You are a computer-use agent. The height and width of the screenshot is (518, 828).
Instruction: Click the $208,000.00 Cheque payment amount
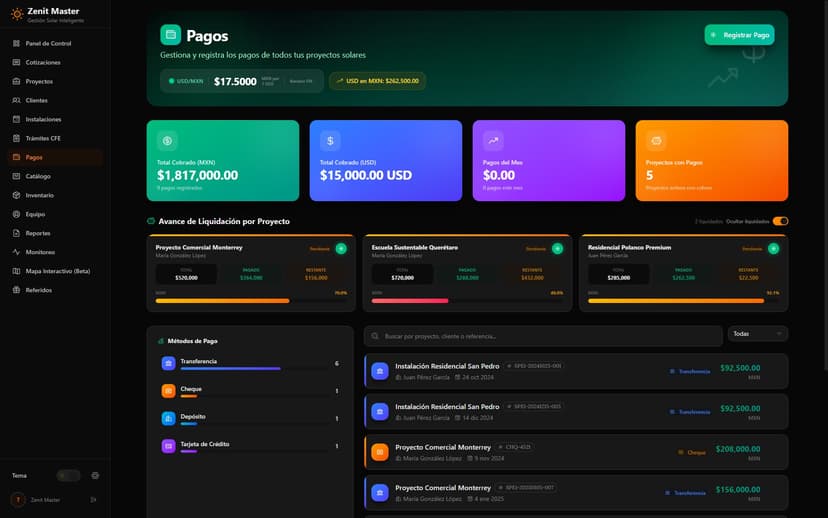pyautogui.click(x=738, y=449)
